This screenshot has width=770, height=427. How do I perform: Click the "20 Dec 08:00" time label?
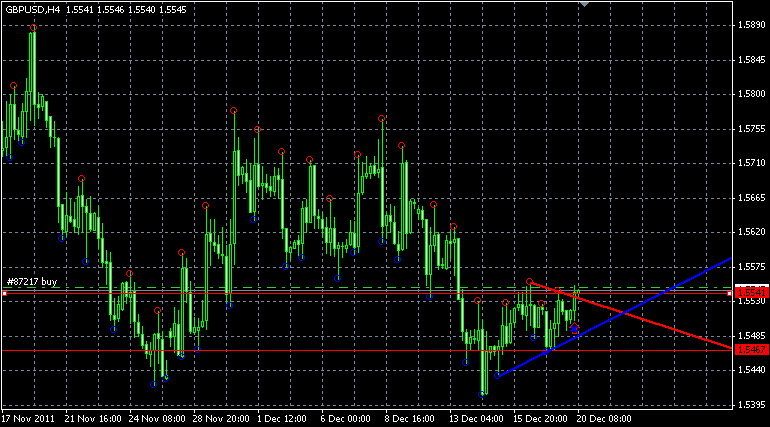click(x=604, y=419)
